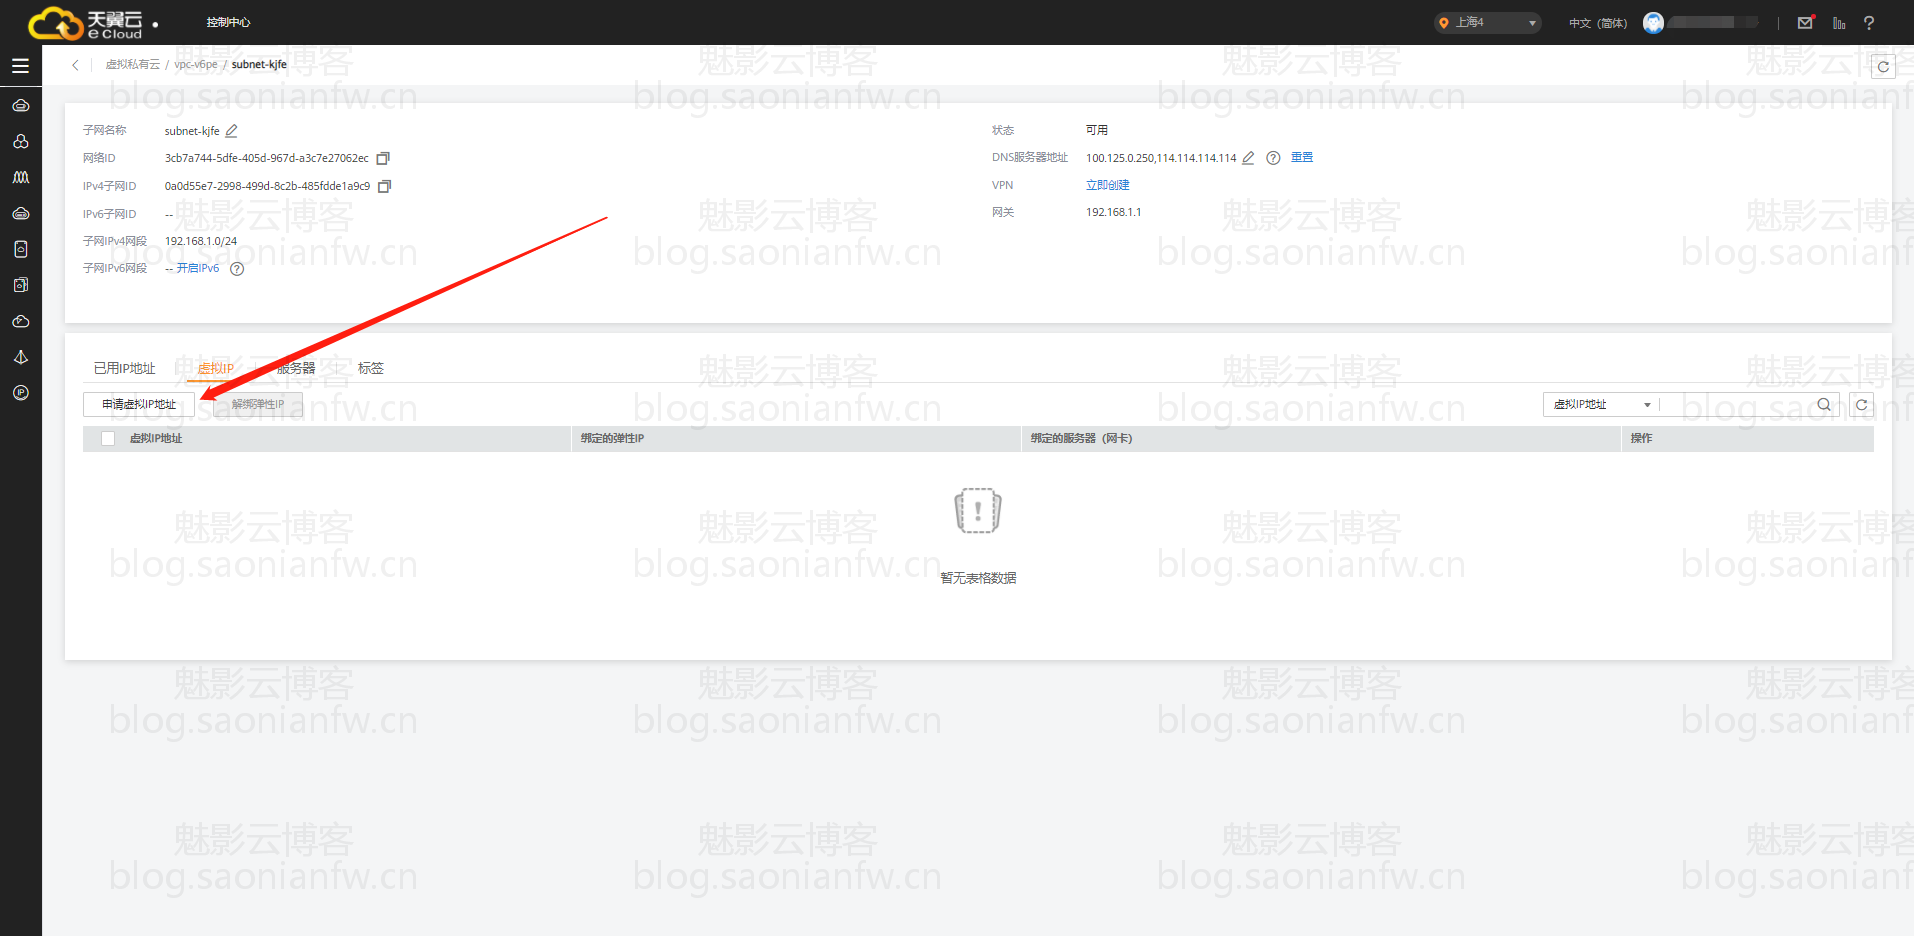1914x936 pixels.
Task: Click the eCloud logo in the header
Action: click(86, 23)
